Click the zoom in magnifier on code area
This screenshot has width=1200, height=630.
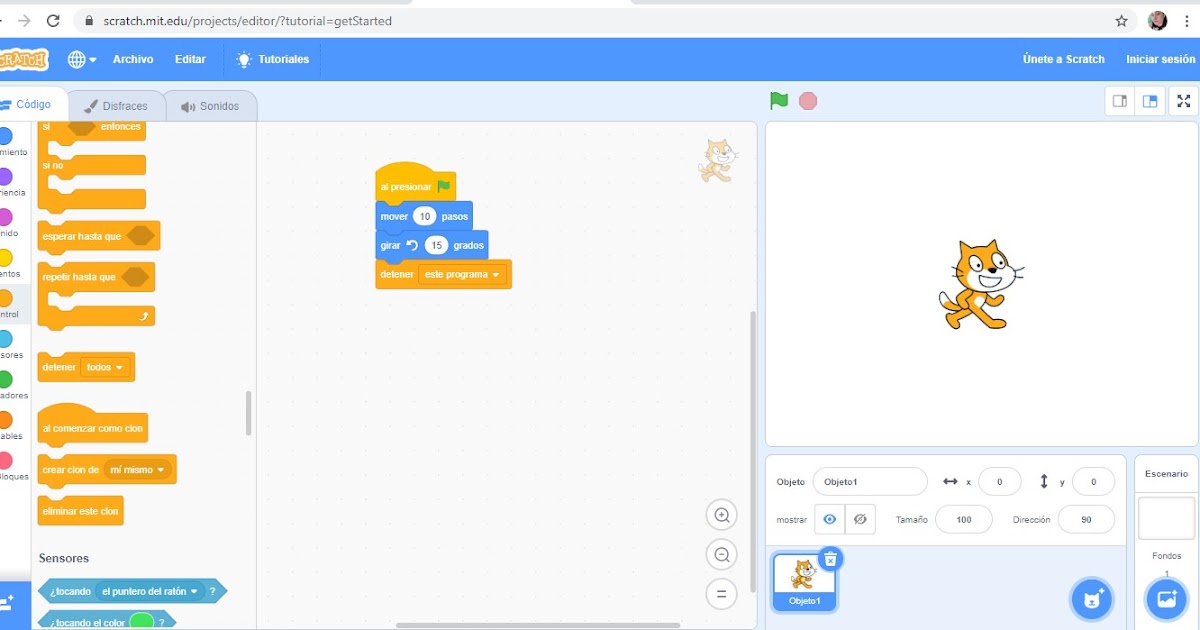pos(721,514)
